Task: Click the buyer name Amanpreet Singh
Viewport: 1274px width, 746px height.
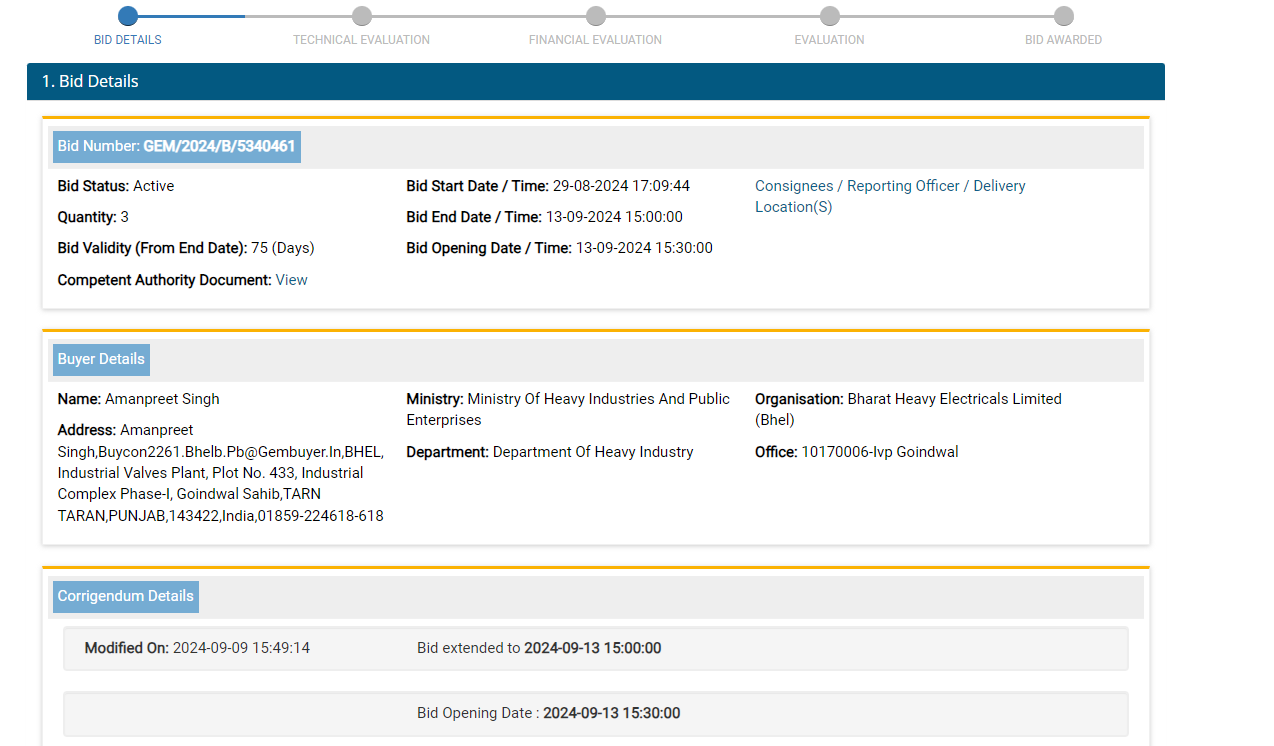Action: 138,399
